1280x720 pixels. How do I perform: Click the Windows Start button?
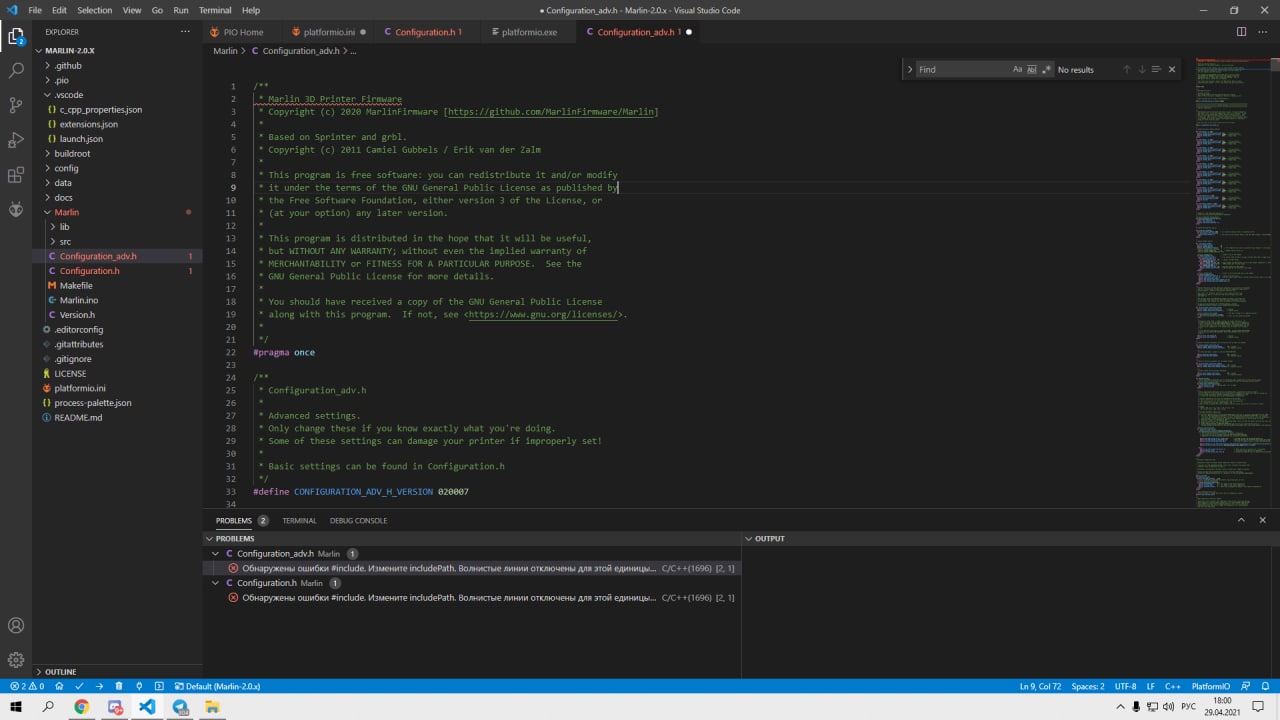(x=16, y=707)
